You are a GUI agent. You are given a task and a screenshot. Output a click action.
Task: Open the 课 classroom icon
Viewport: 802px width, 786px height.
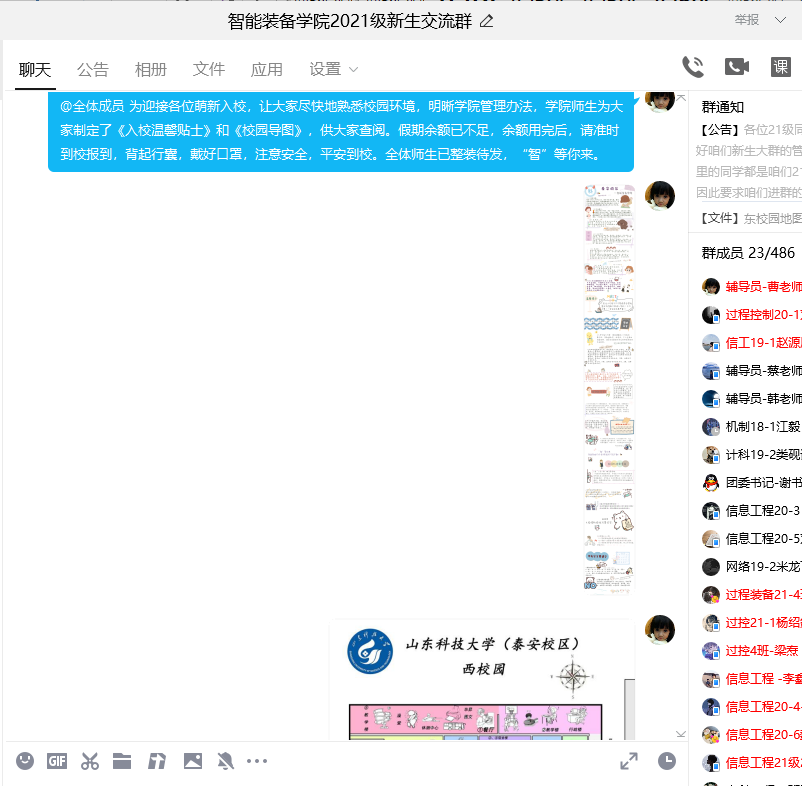click(x=781, y=67)
